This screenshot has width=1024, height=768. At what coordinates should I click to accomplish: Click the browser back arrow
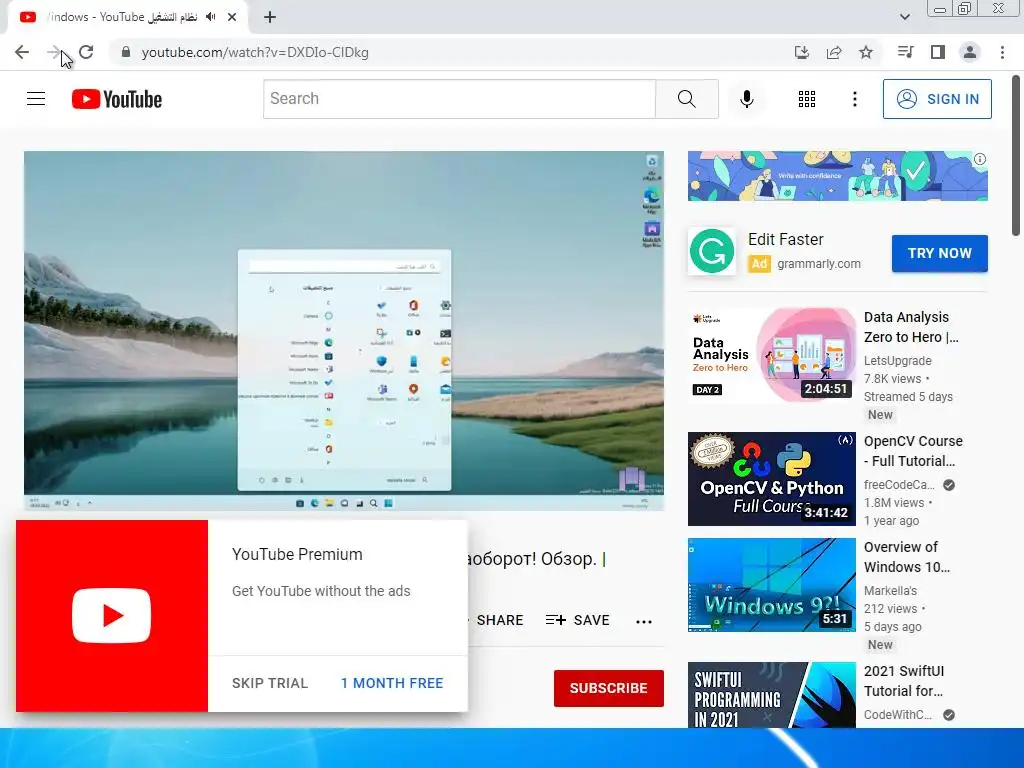tap(22, 52)
